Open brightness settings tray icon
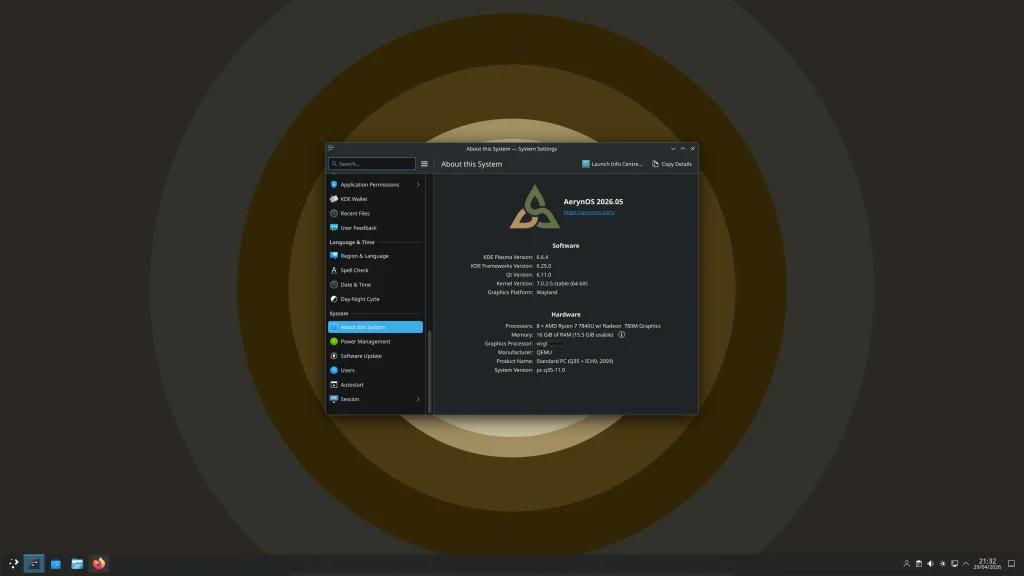 (x=942, y=563)
